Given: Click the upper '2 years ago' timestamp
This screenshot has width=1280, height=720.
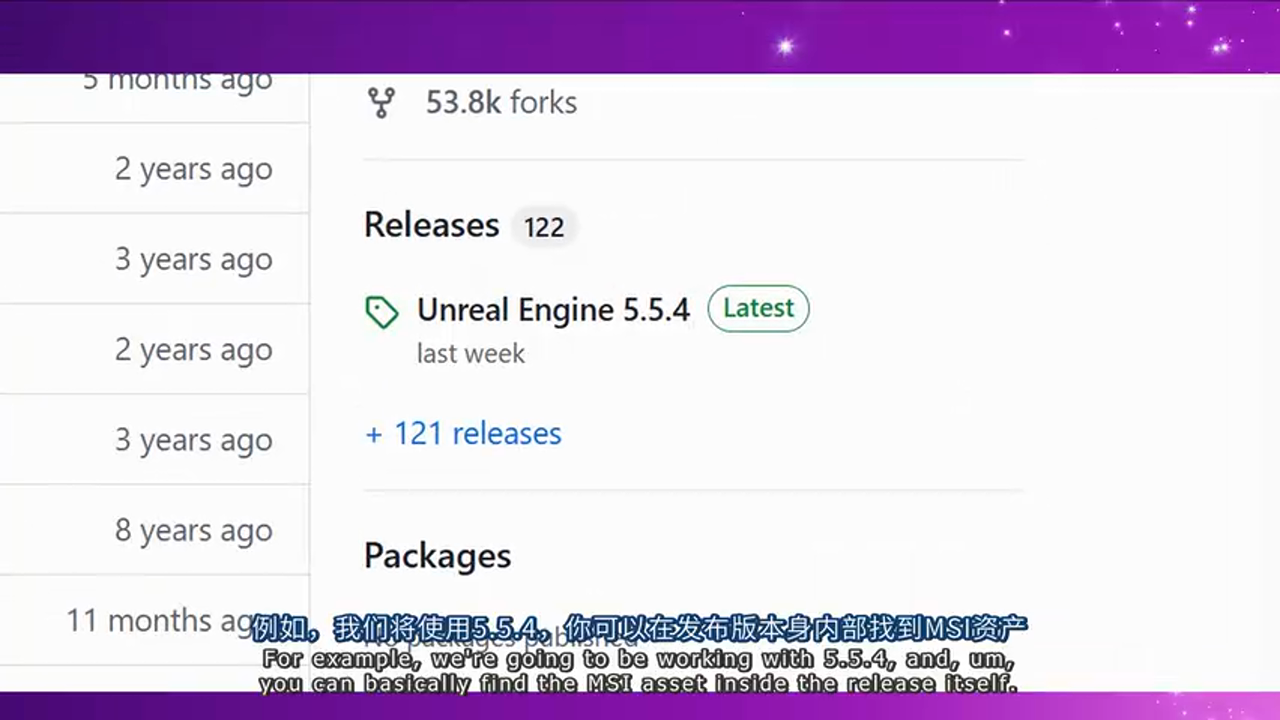Looking at the screenshot, I should 193,169.
